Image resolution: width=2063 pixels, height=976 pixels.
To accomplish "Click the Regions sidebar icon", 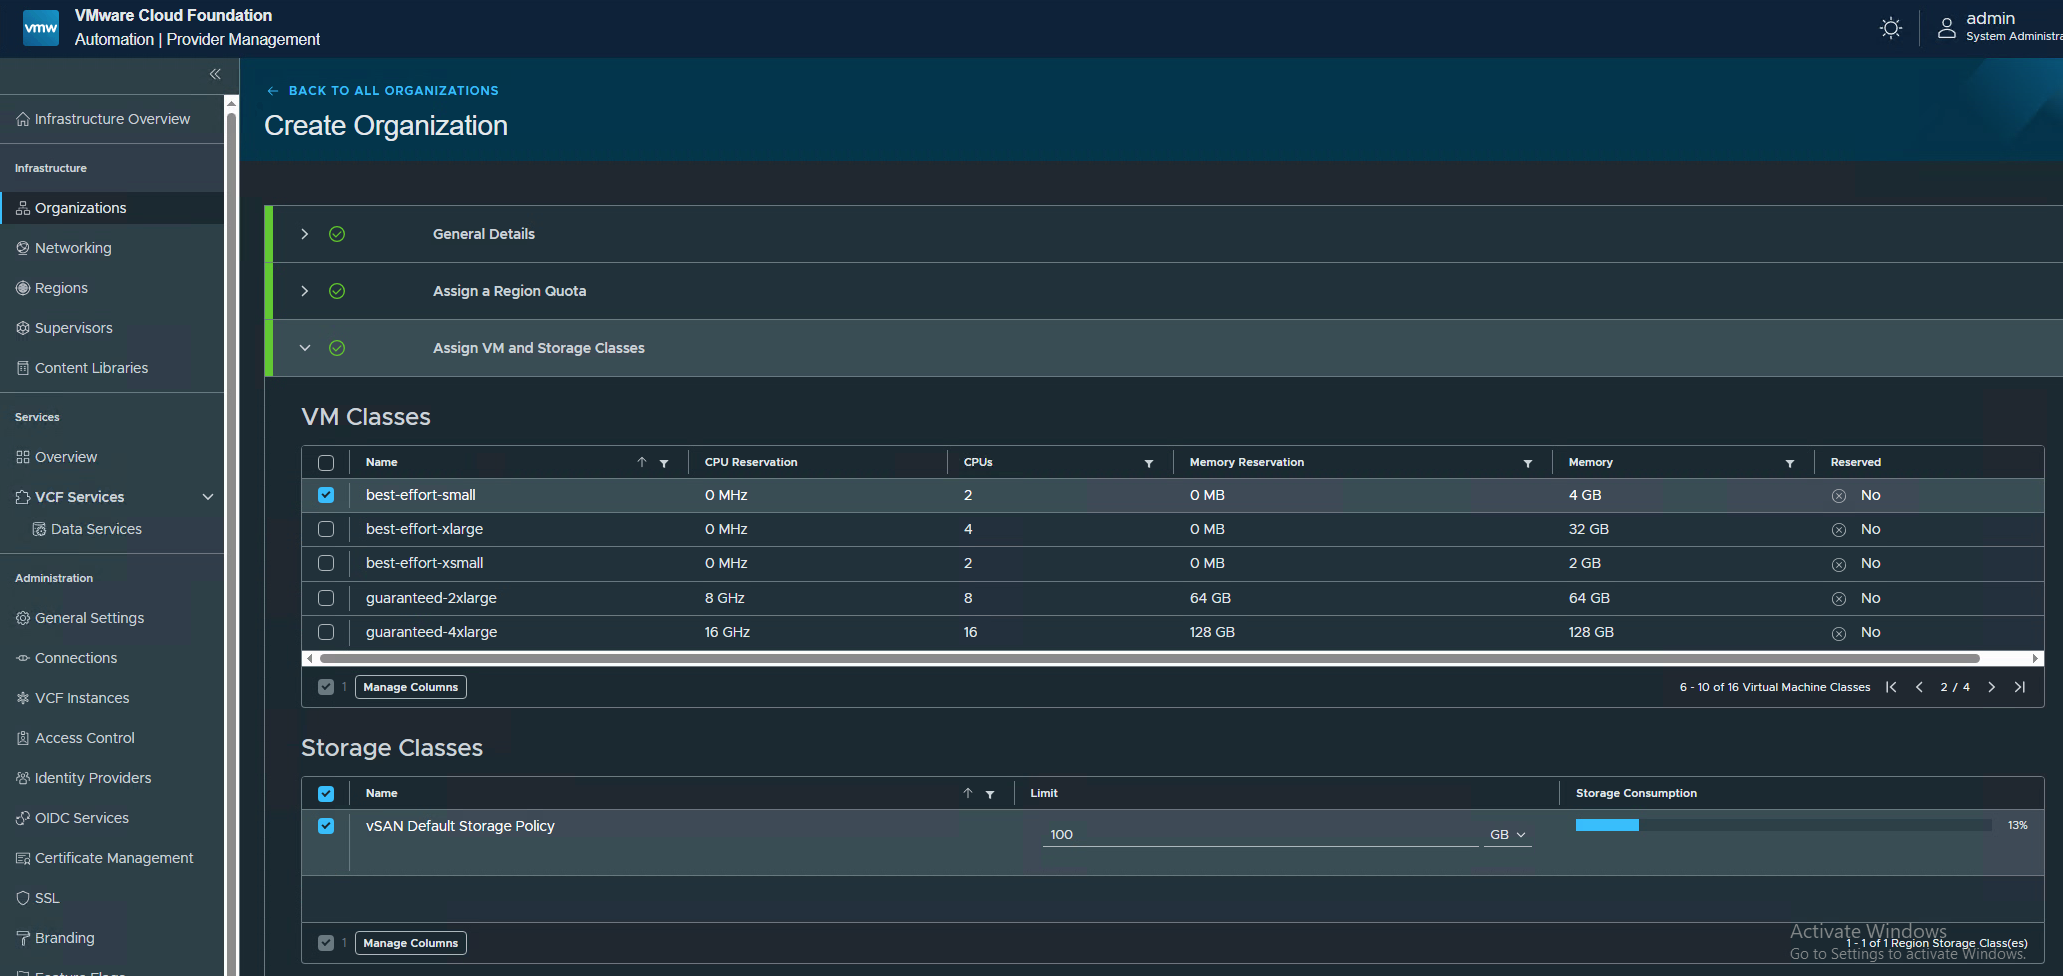I will (x=23, y=288).
